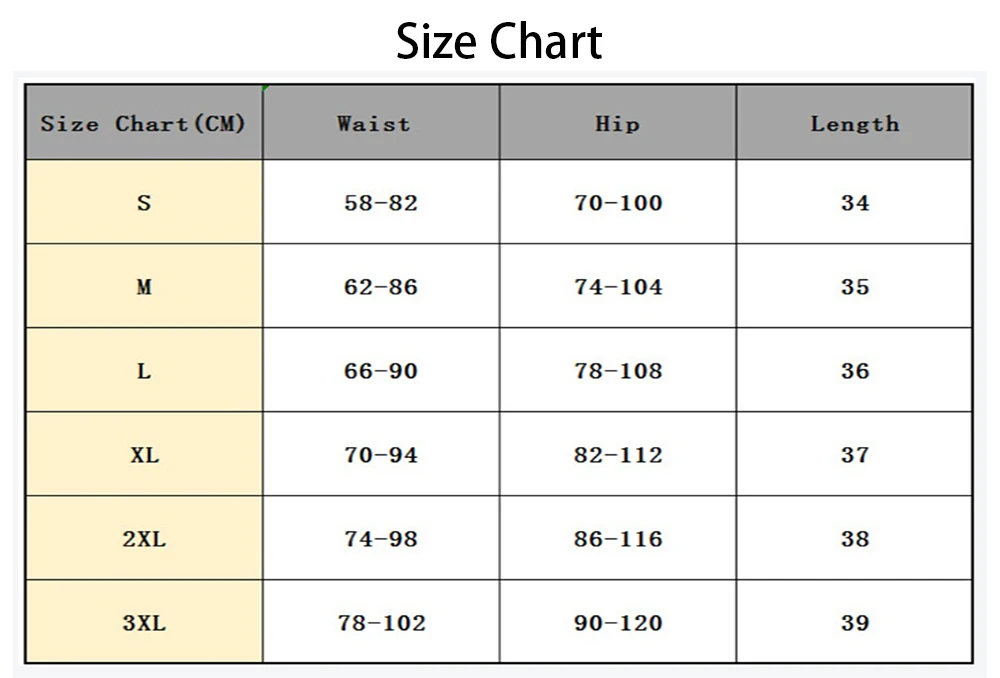1000x678 pixels.
Task: Click the green marker on Waist header
Action: coord(265,88)
